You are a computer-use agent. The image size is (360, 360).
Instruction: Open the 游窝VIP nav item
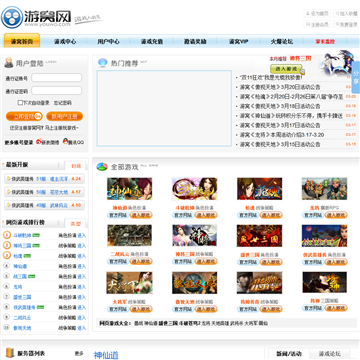[x=238, y=42]
